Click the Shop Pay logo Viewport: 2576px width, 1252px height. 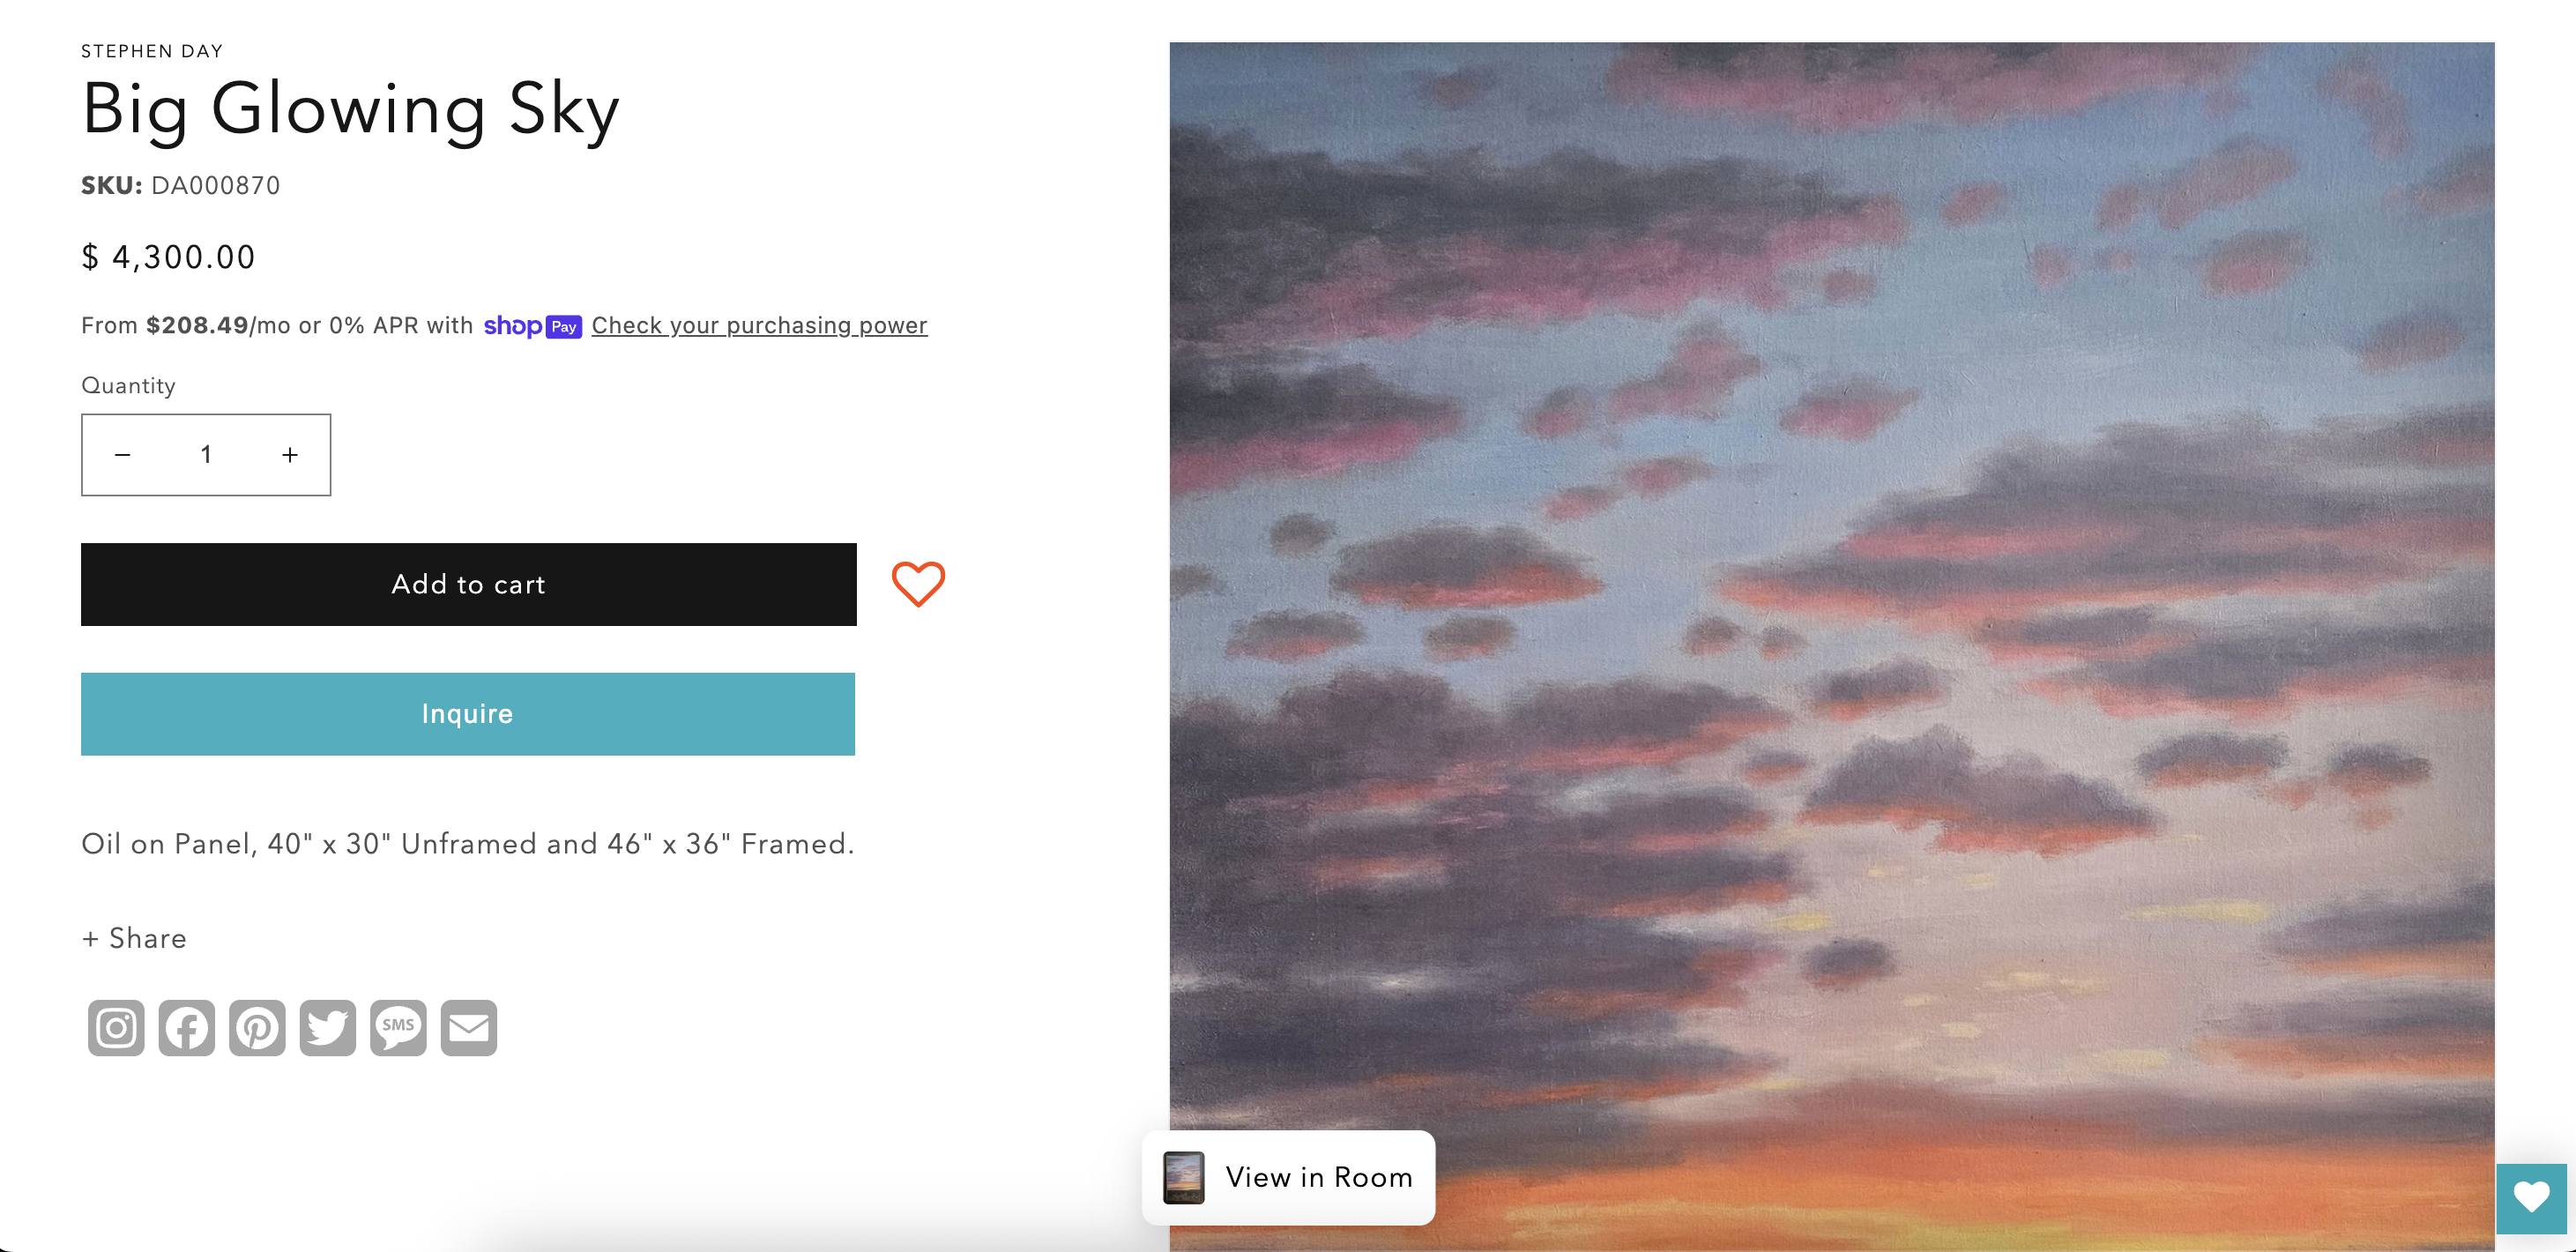[532, 326]
